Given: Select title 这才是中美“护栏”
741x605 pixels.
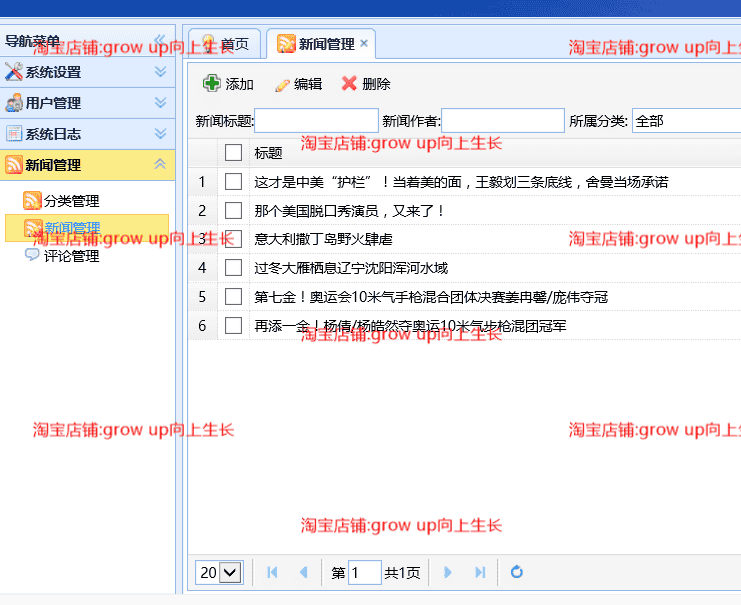Looking at the screenshot, I should (x=461, y=182).
